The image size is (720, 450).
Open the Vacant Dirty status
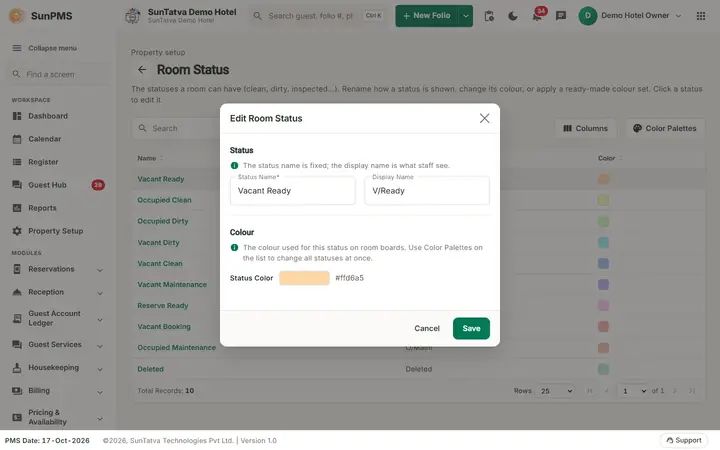click(x=158, y=242)
